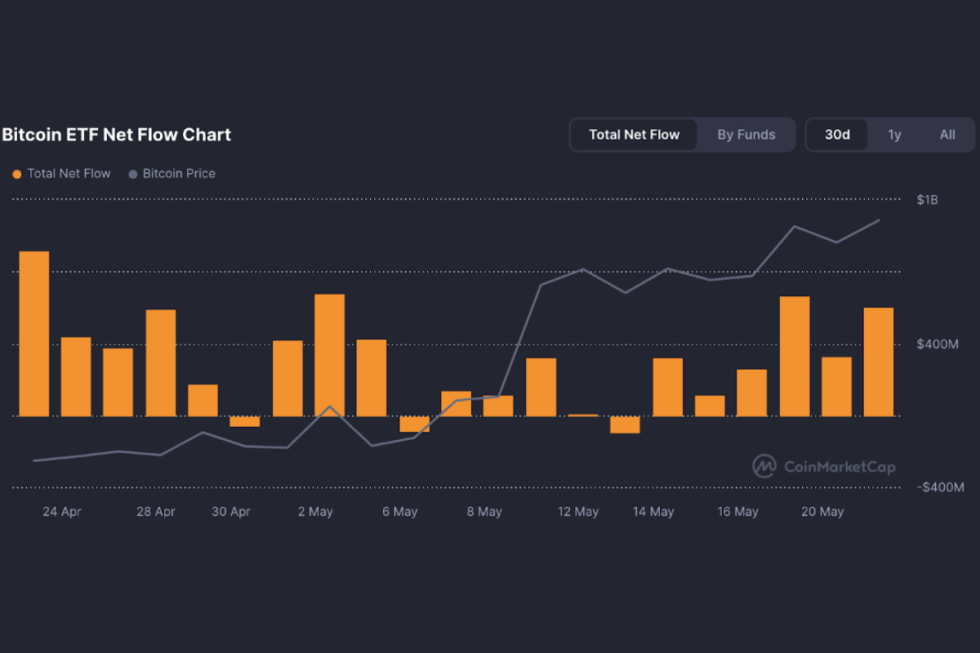Select the 30d time range

[x=837, y=135]
